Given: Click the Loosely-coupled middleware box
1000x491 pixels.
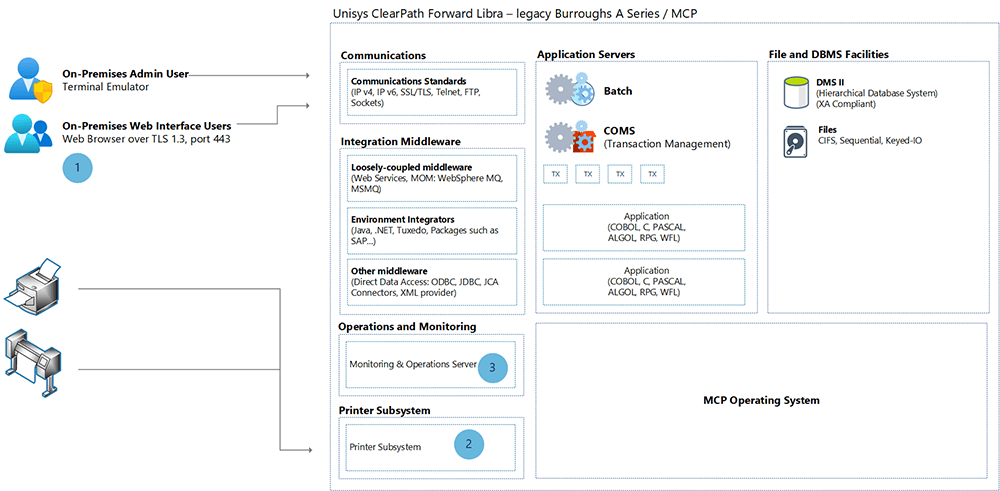Looking at the screenshot, I should click(432, 179).
